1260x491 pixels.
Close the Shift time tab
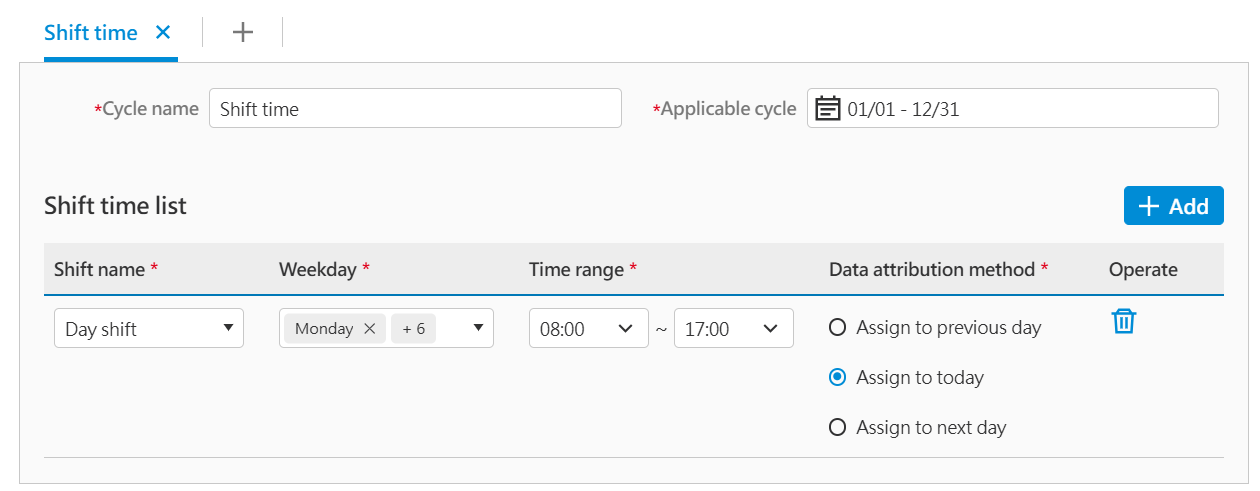163,32
